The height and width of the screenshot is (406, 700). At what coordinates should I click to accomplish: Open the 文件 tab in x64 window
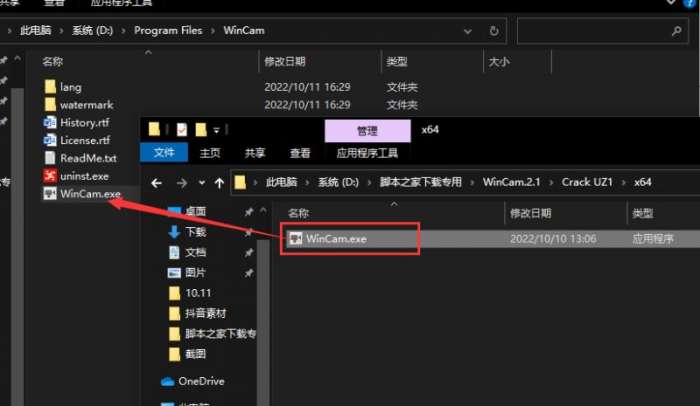[x=164, y=153]
